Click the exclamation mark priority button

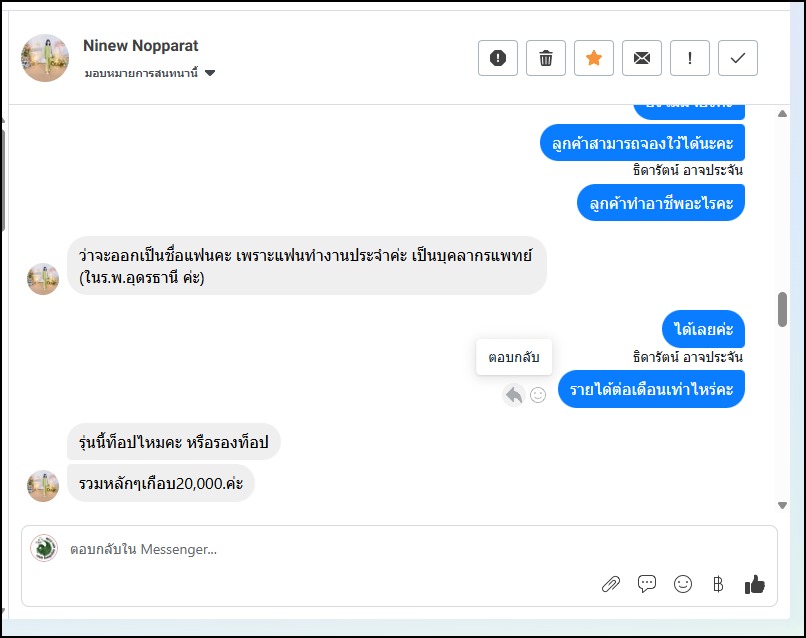690,58
